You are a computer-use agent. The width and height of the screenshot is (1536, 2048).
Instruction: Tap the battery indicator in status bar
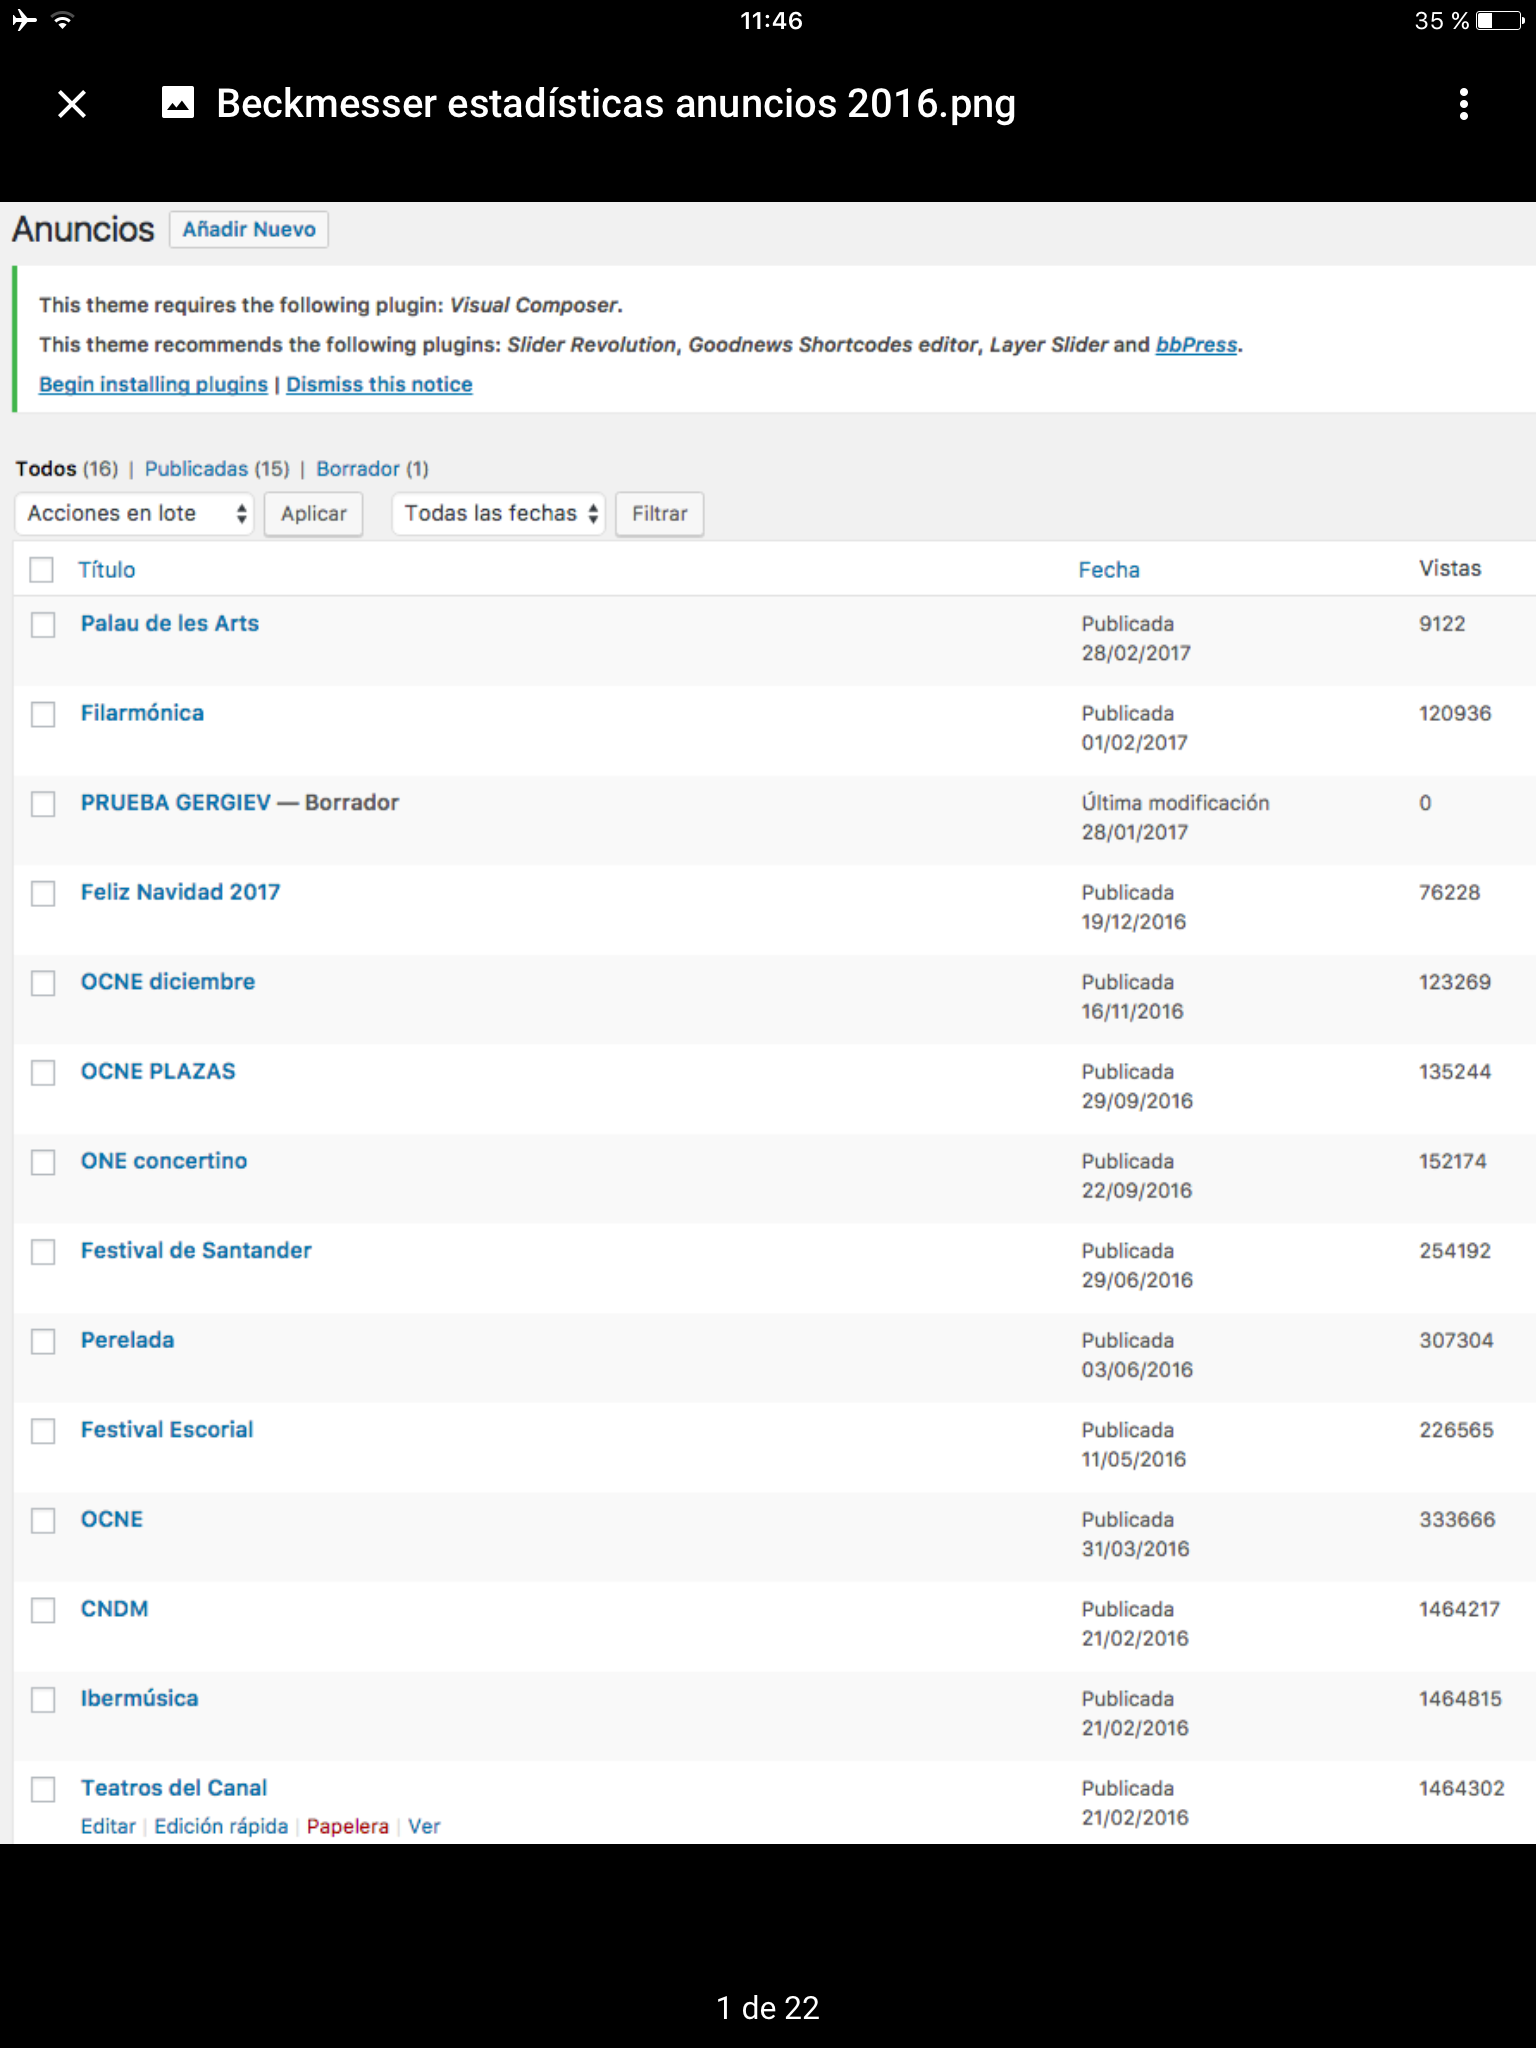1498,21
